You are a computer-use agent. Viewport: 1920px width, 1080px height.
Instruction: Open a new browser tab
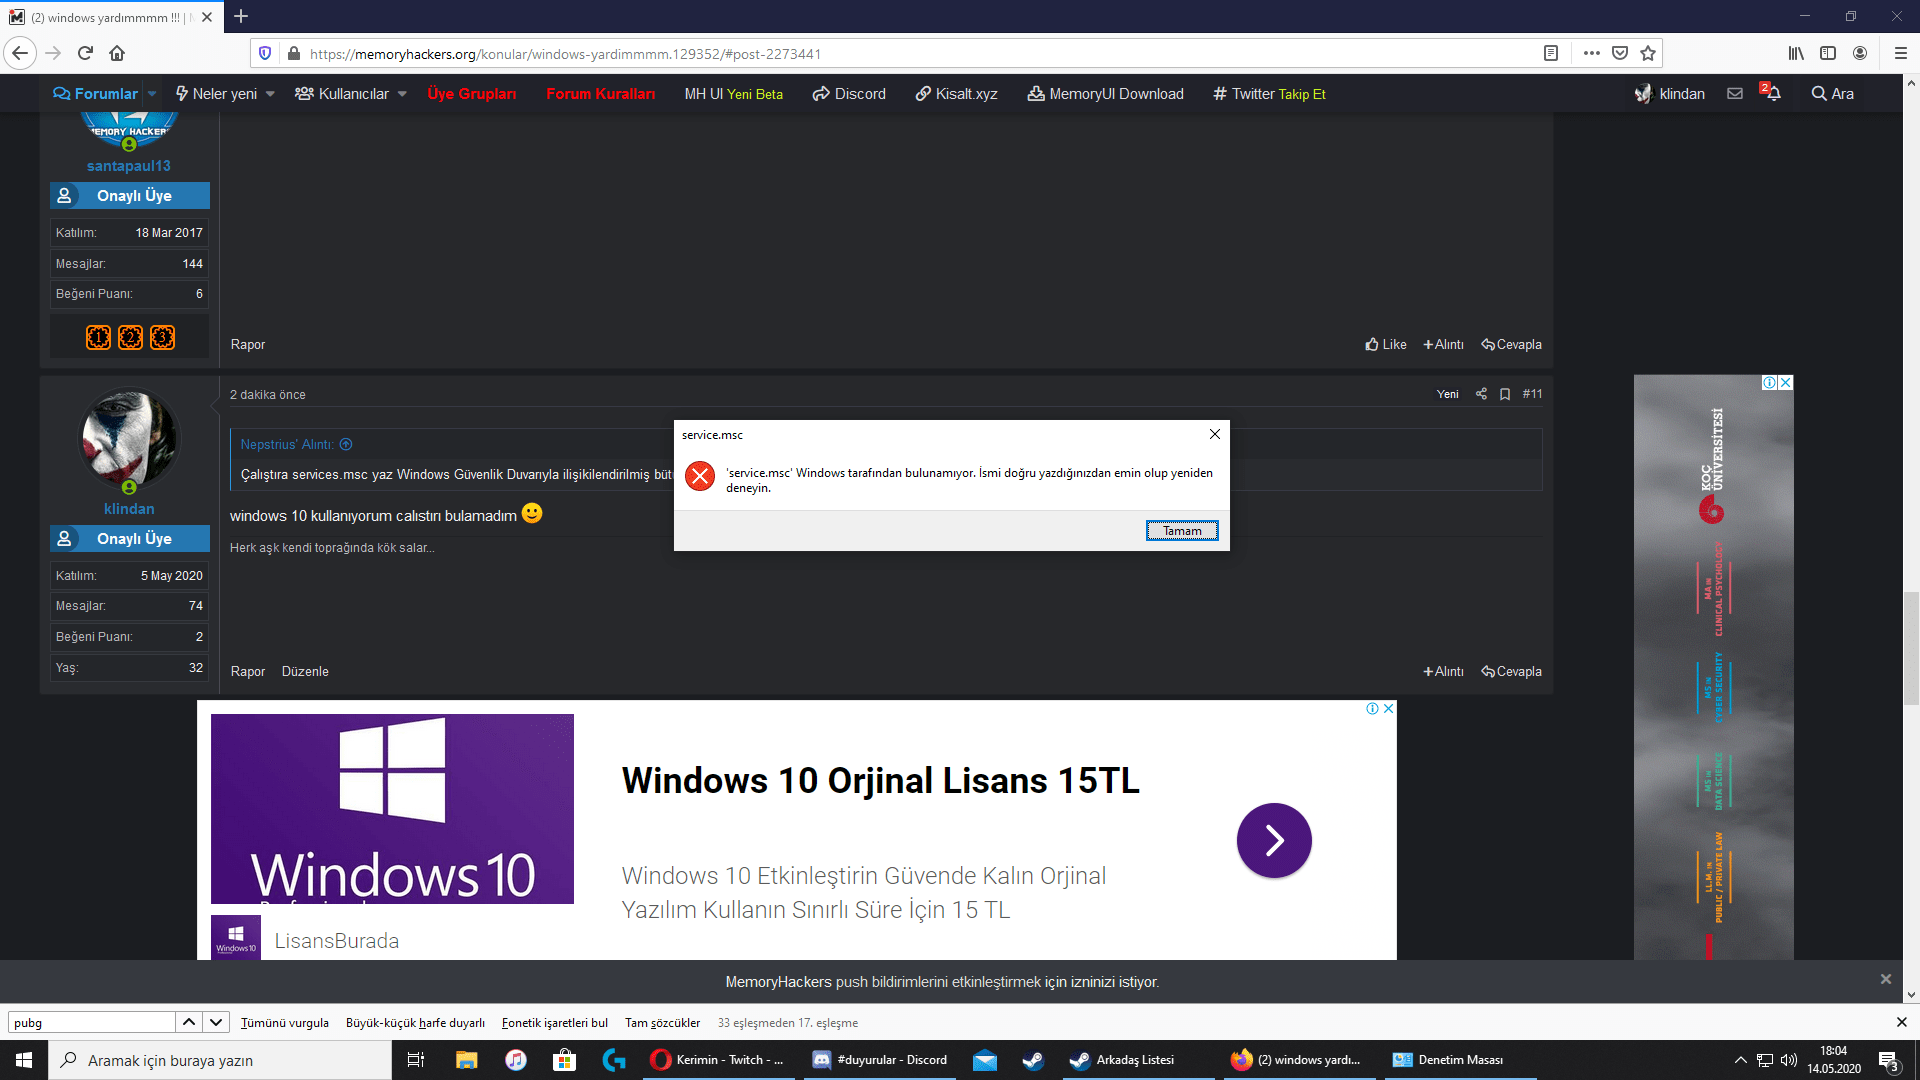click(241, 16)
